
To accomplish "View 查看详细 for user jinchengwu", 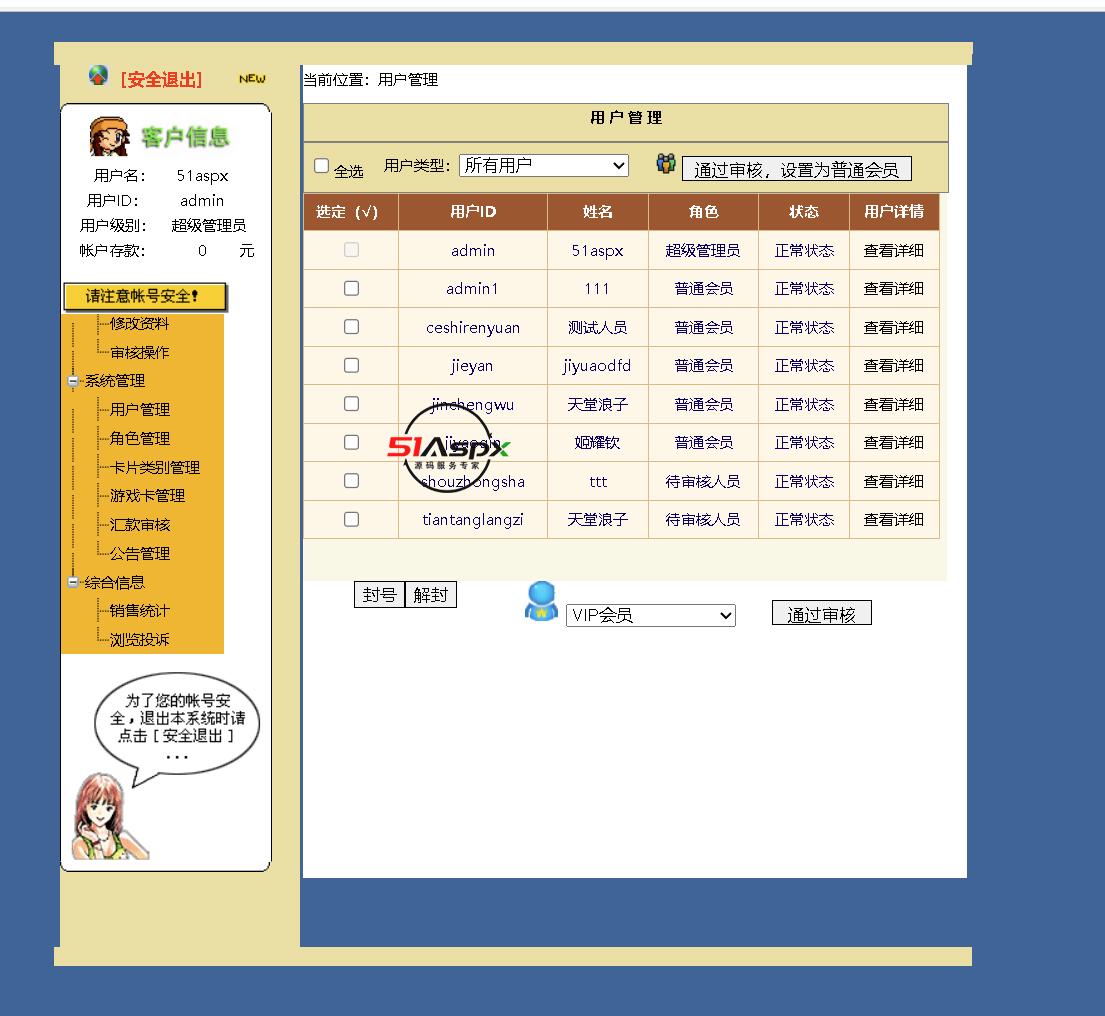I will 894,404.
